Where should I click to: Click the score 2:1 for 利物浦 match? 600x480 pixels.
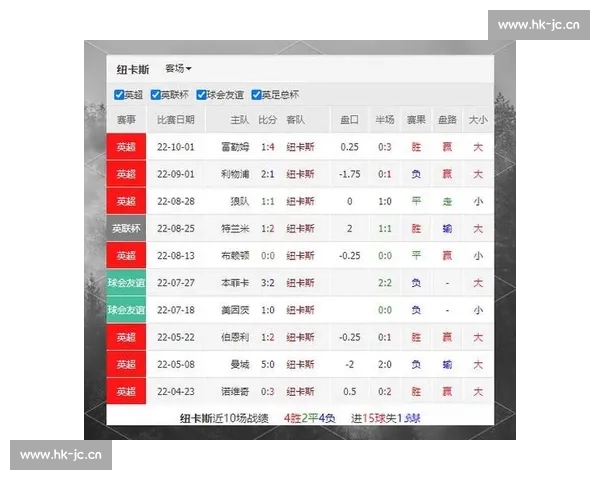click(x=267, y=174)
